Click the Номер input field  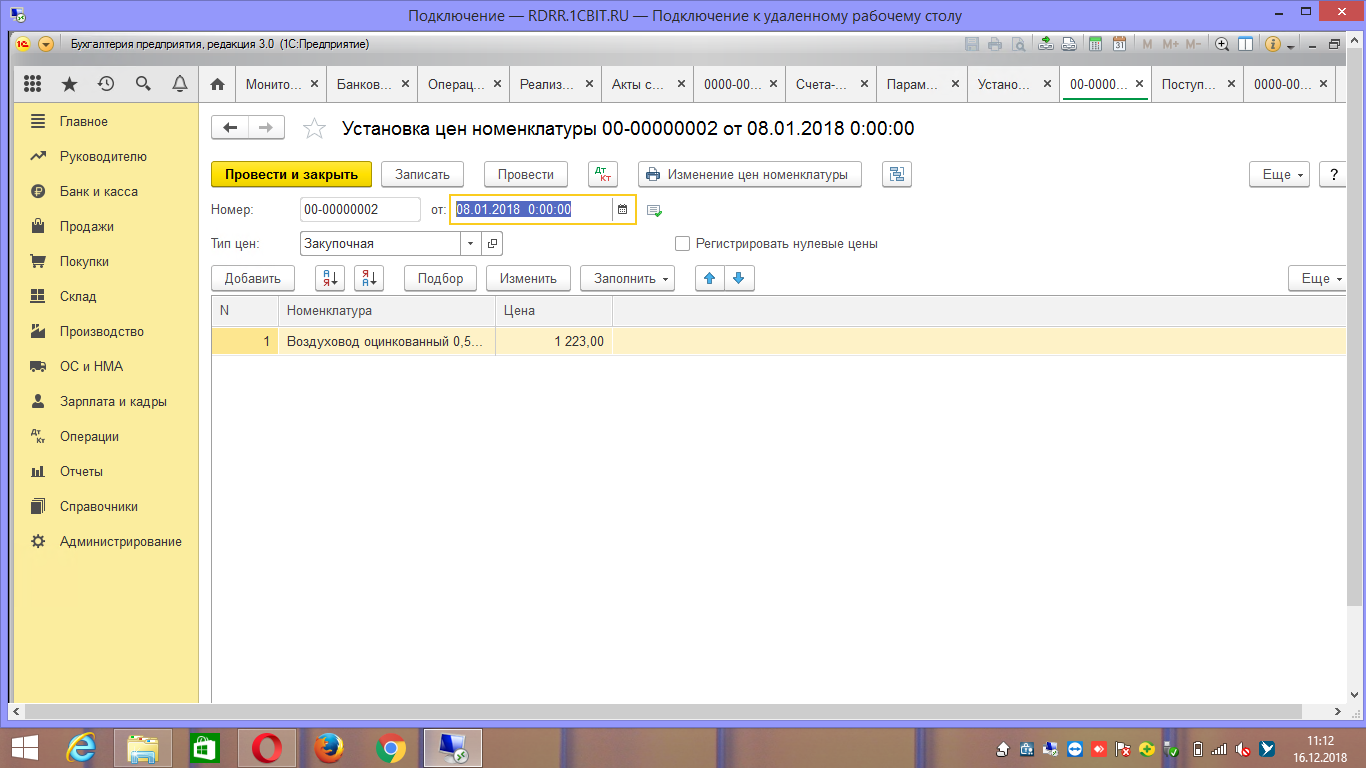point(360,209)
